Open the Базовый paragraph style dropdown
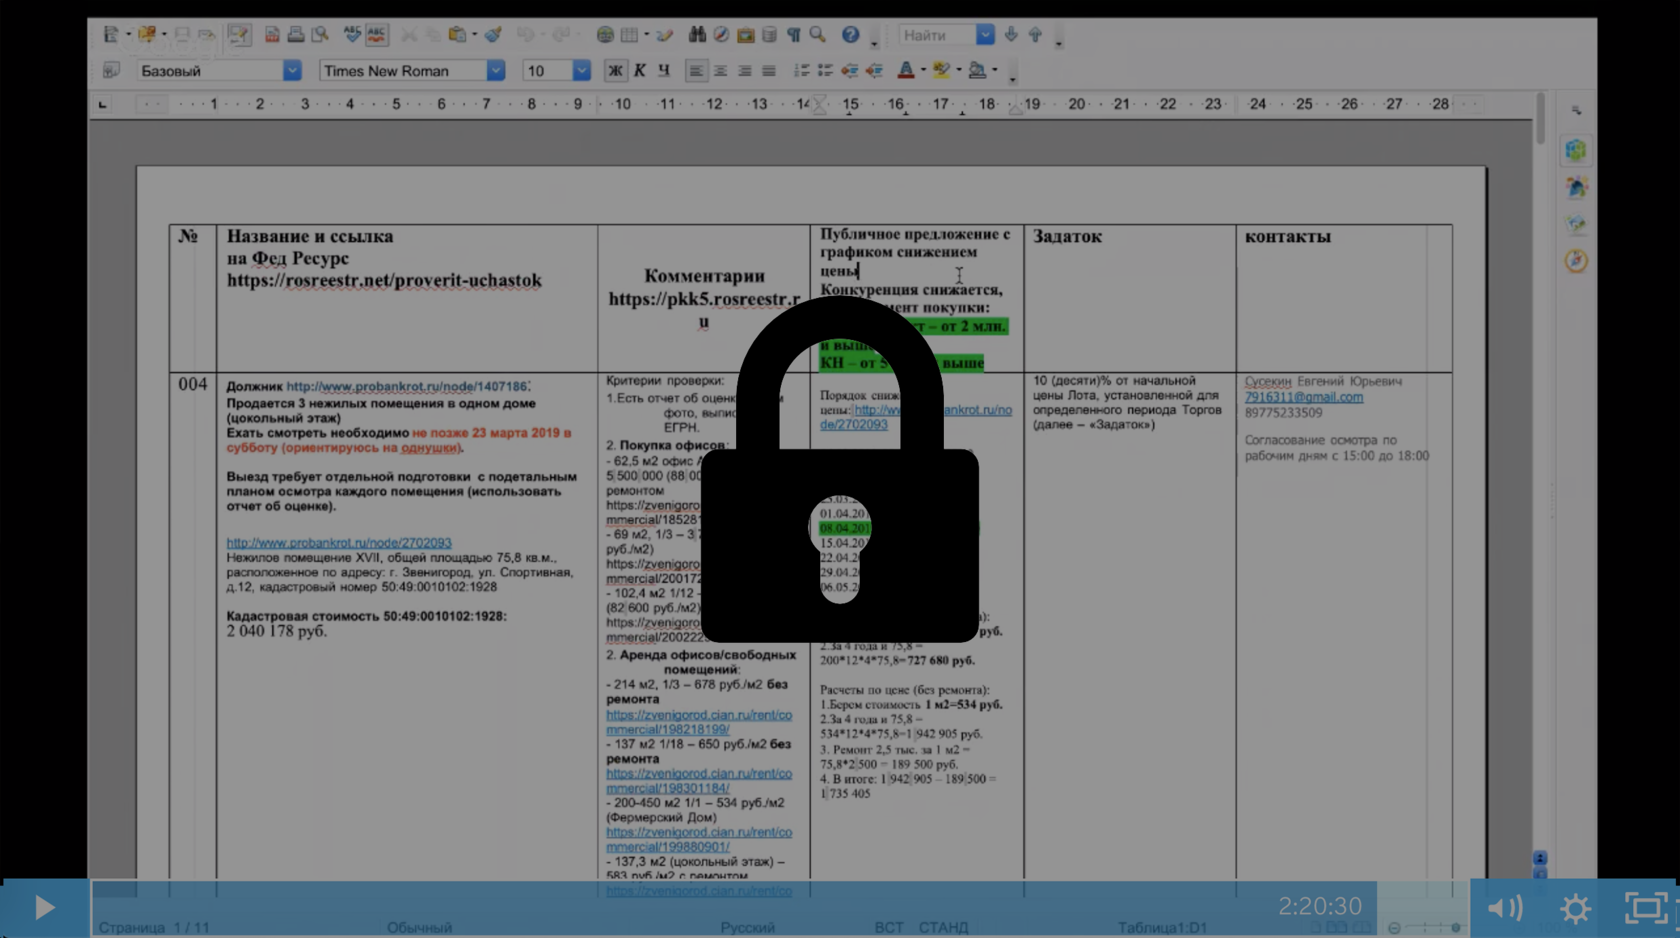The height and width of the screenshot is (938, 1680). pos(292,71)
